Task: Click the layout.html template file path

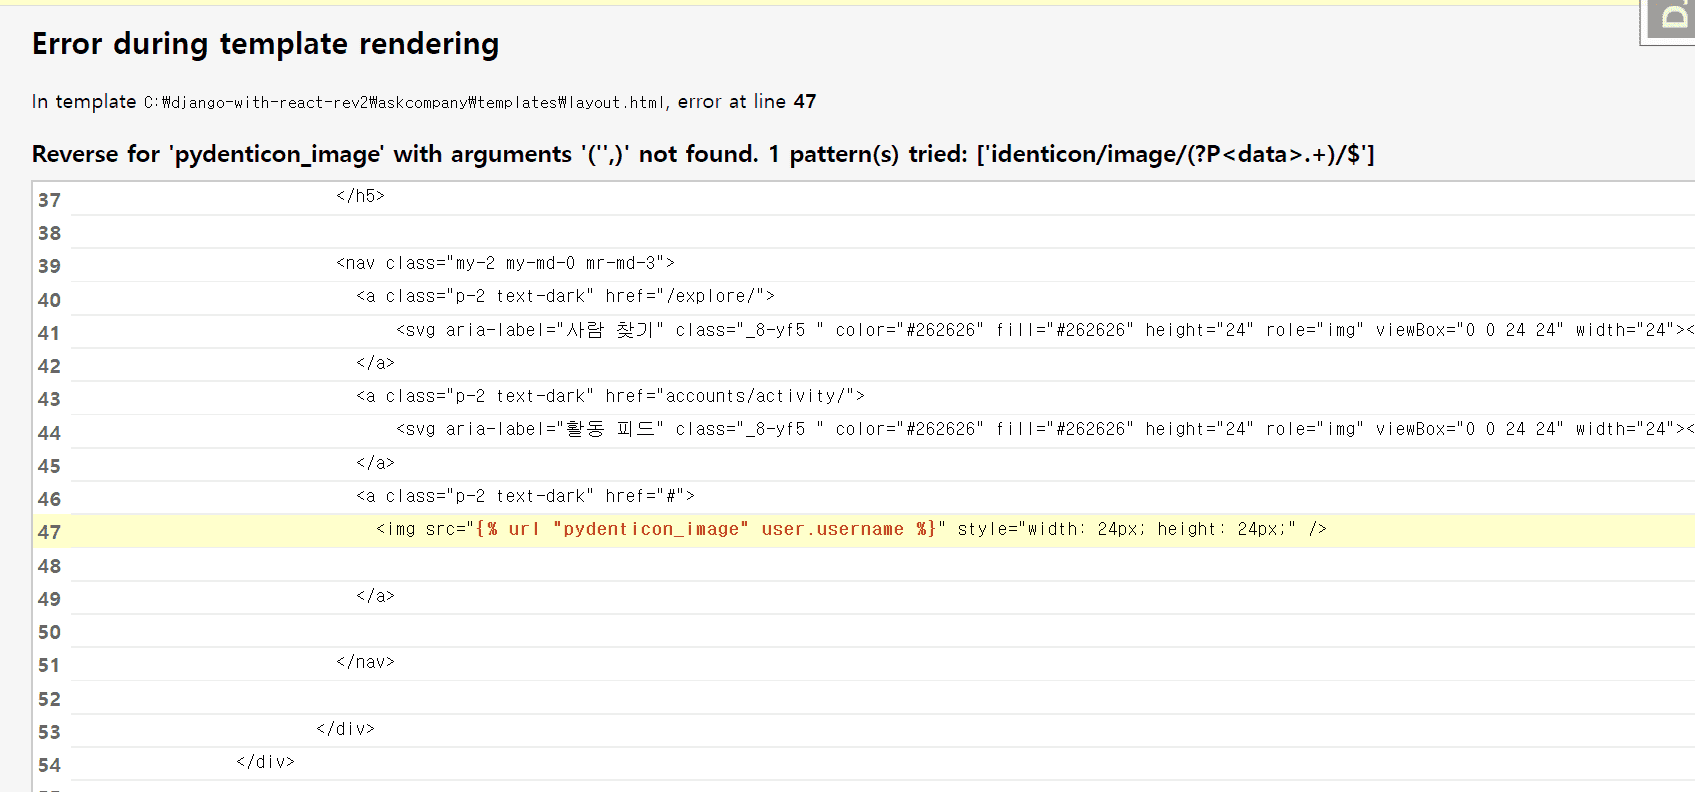Action: (404, 102)
